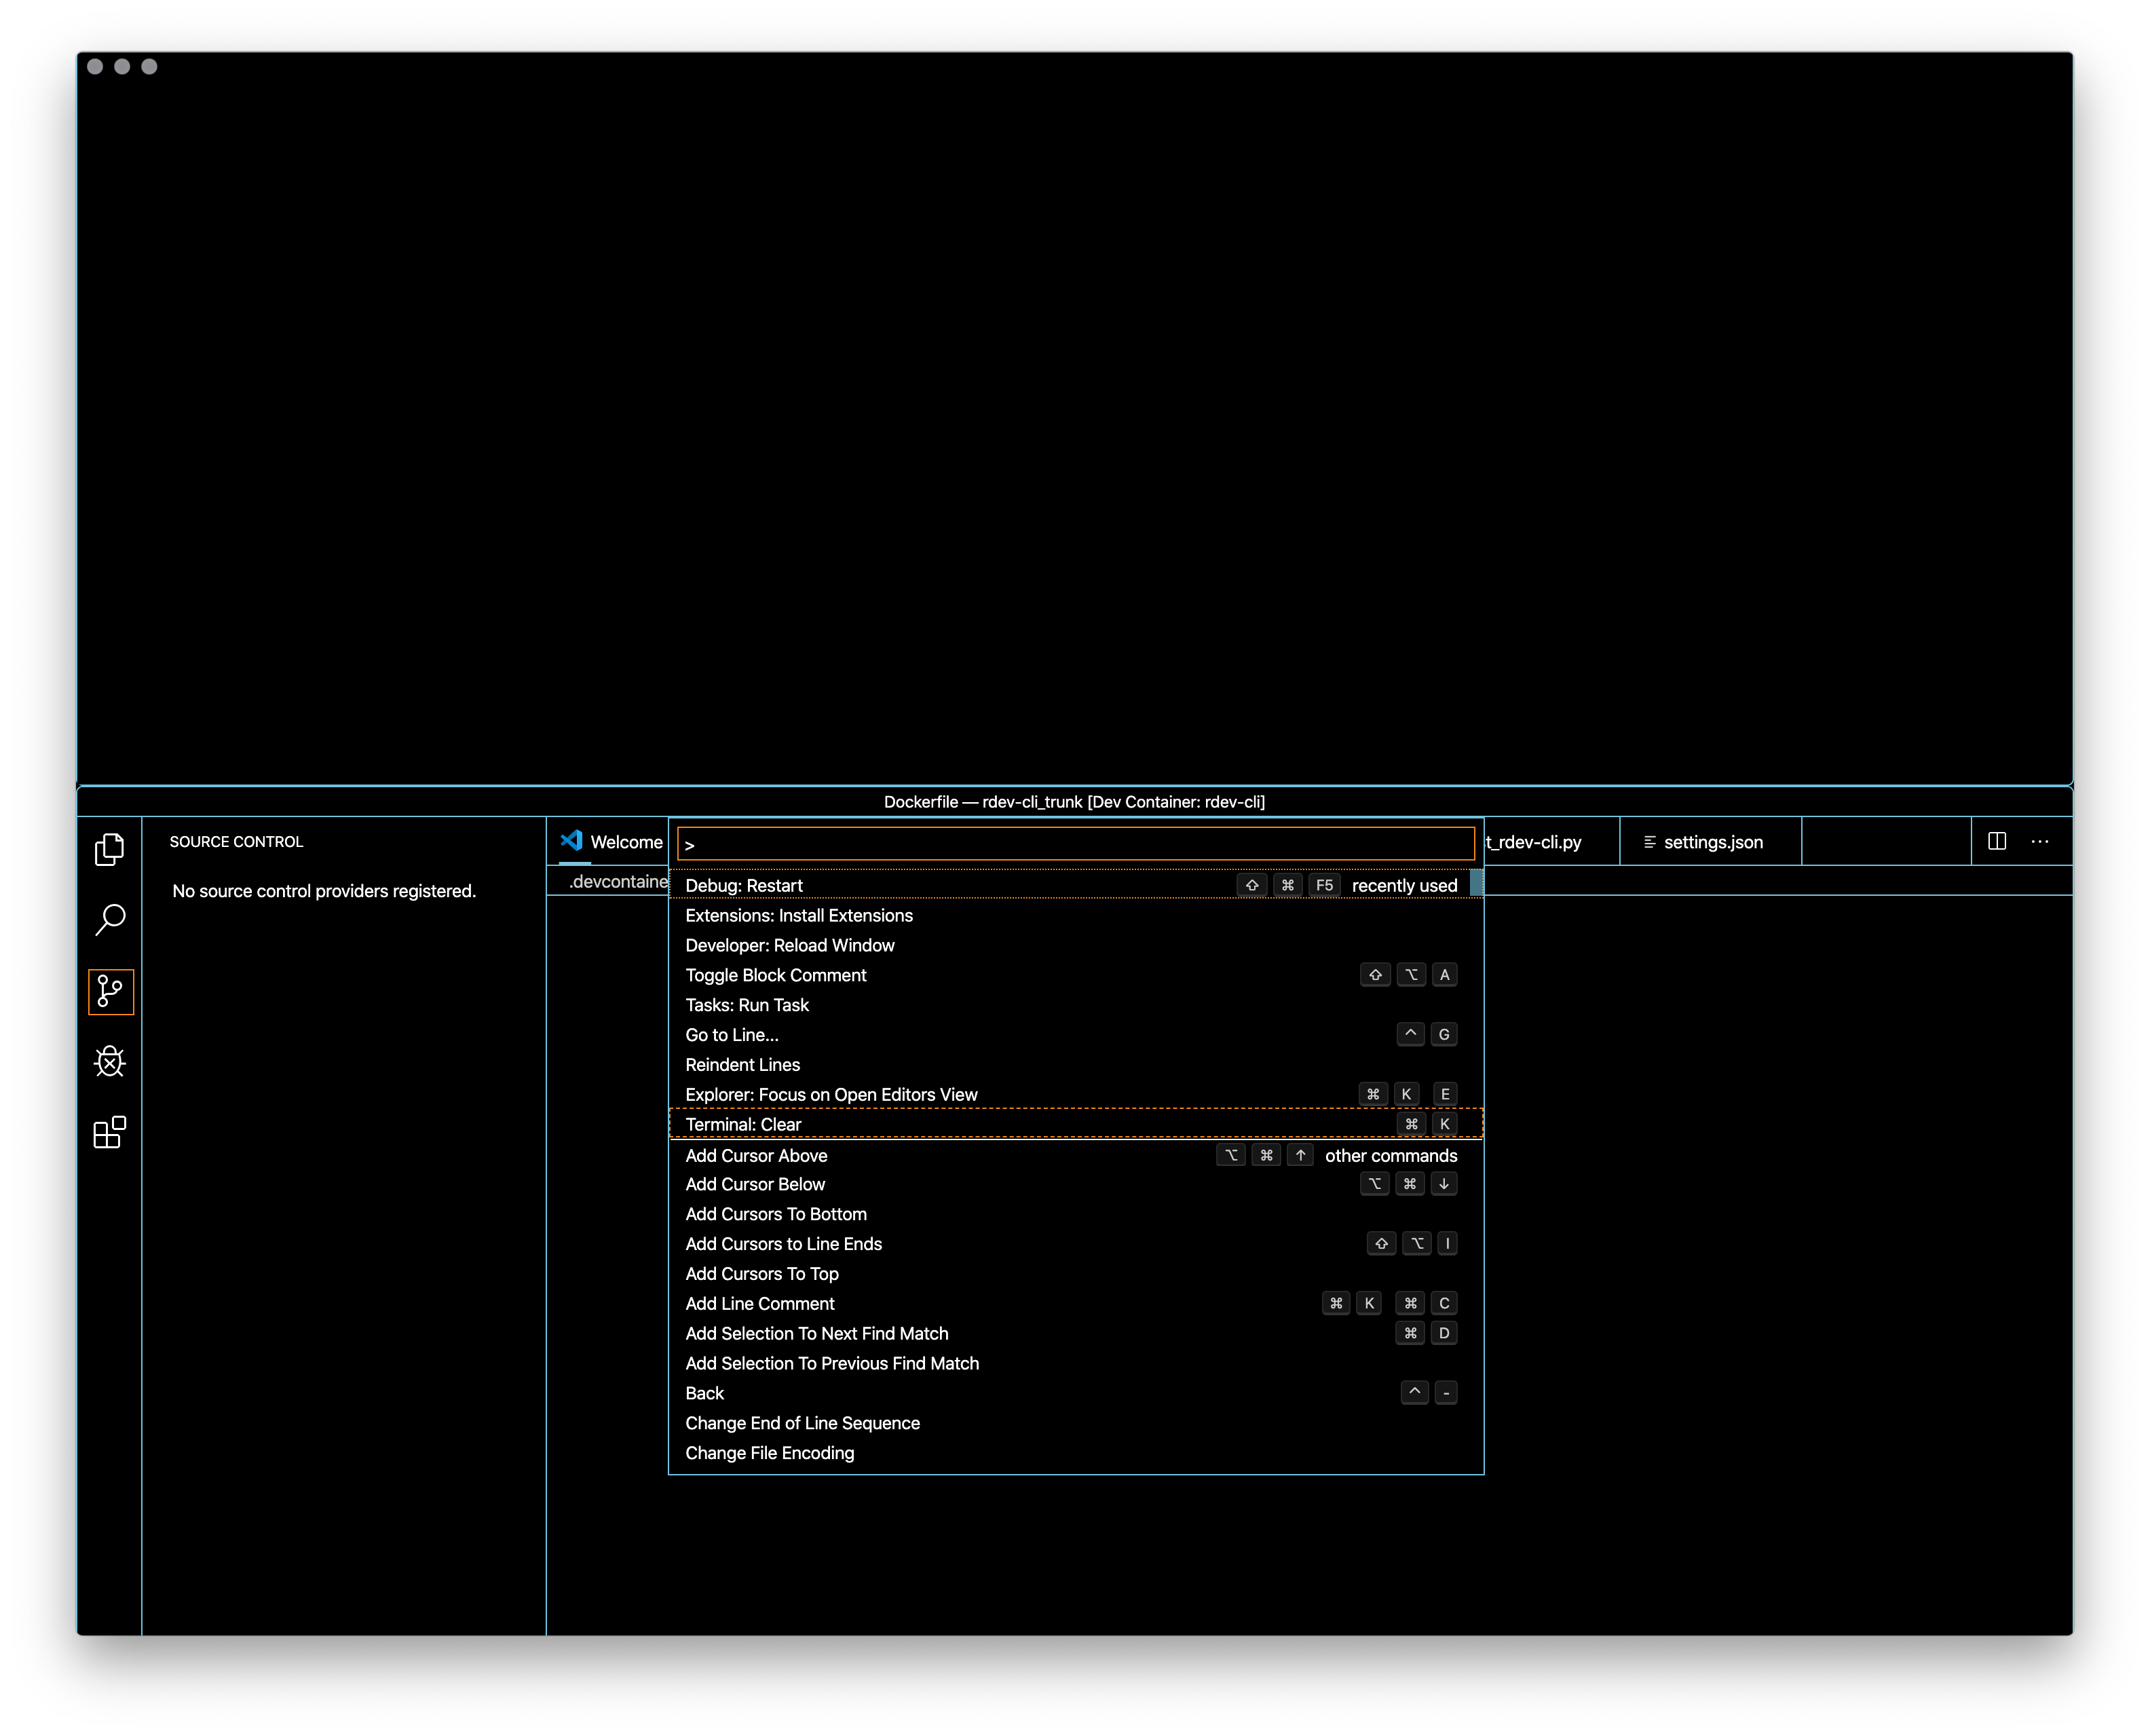The height and width of the screenshot is (1736, 2150).
Task: Split the editor using the split icon
Action: click(x=1996, y=841)
